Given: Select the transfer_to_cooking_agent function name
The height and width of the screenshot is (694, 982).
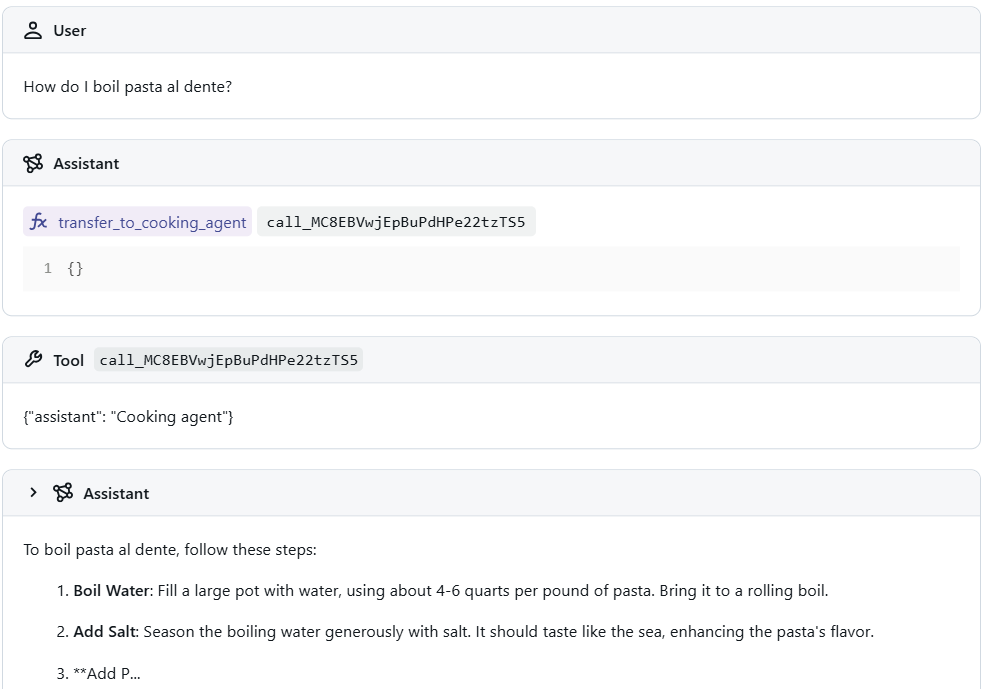Looking at the screenshot, I should (x=151, y=222).
